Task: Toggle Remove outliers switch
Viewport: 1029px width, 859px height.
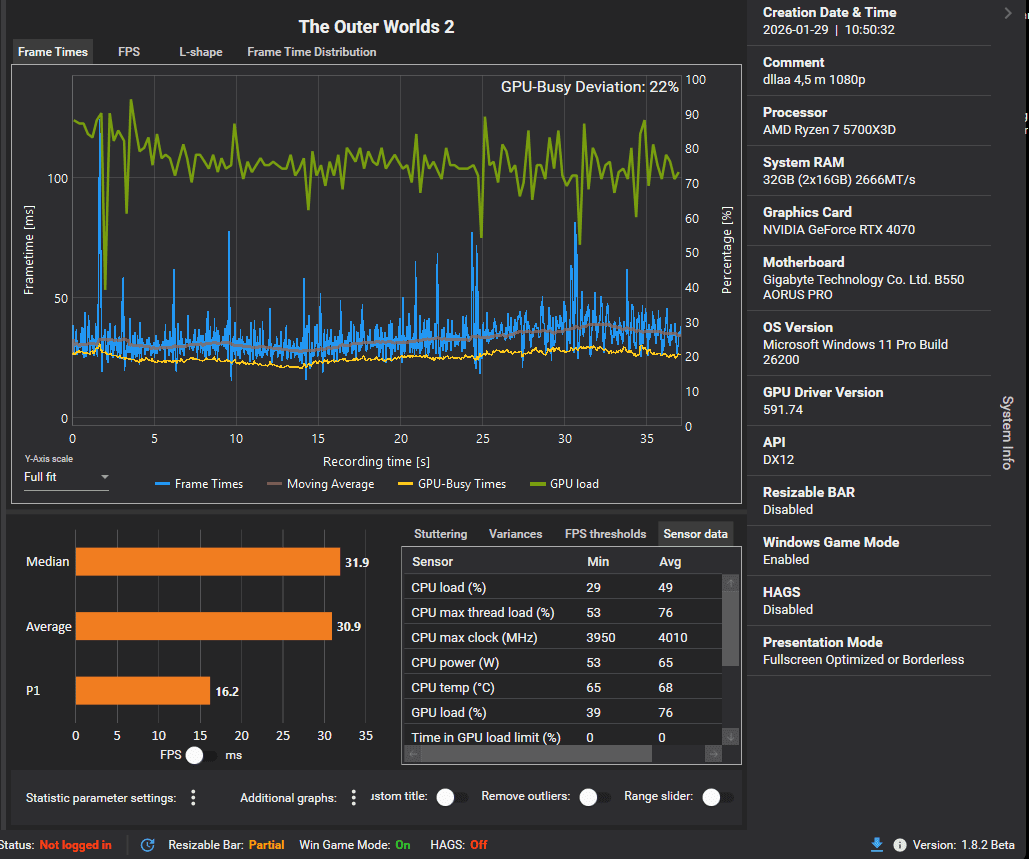Action: (x=596, y=797)
